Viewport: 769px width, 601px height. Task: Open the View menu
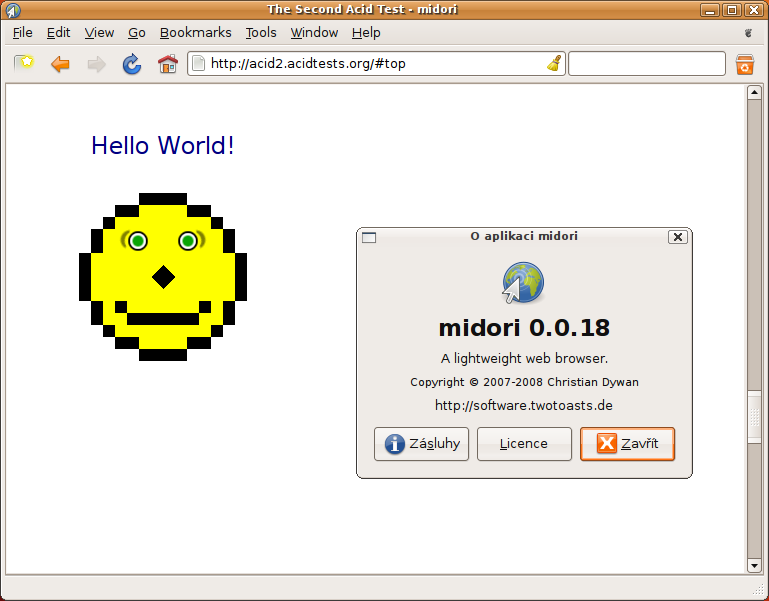pyautogui.click(x=99, y=32)
